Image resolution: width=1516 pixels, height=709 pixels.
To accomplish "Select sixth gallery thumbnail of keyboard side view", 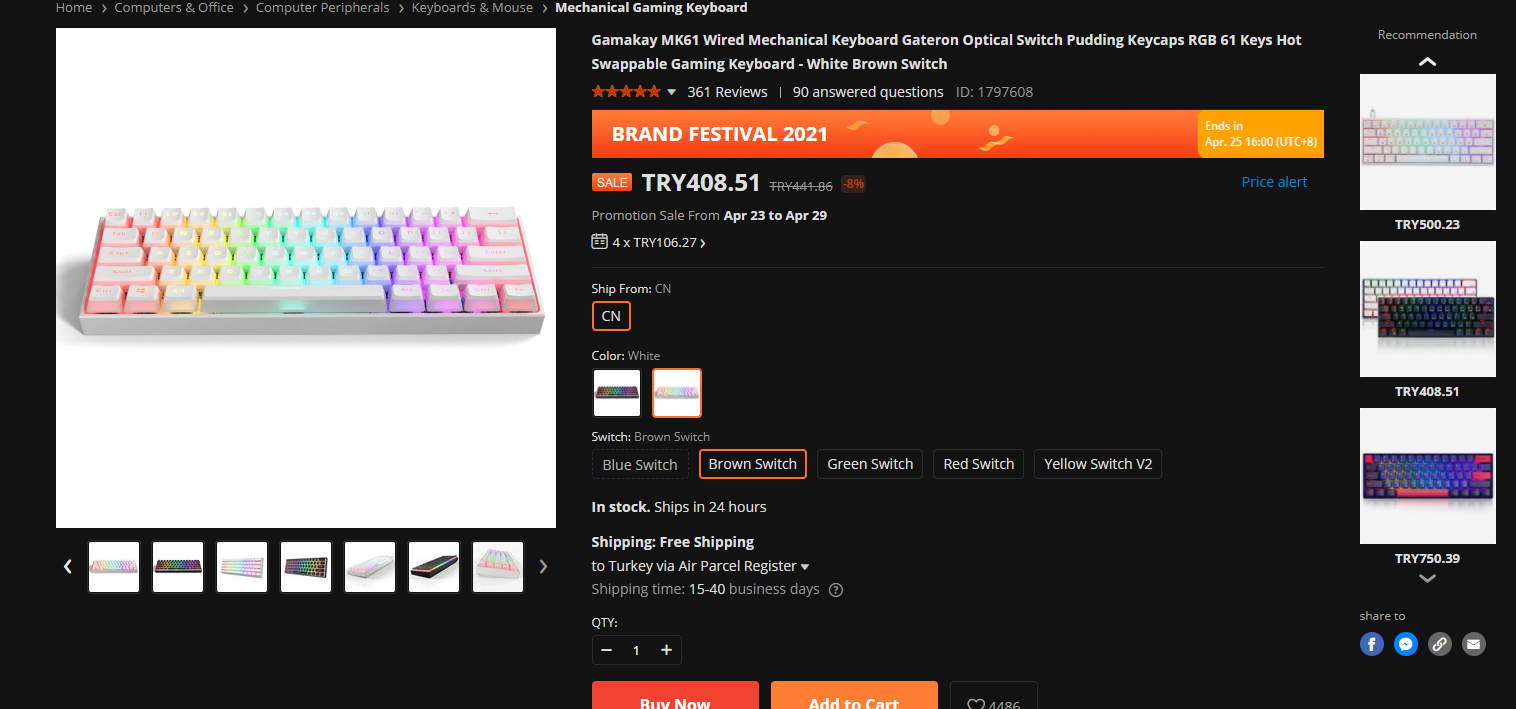I will click(x=434, y=567).
